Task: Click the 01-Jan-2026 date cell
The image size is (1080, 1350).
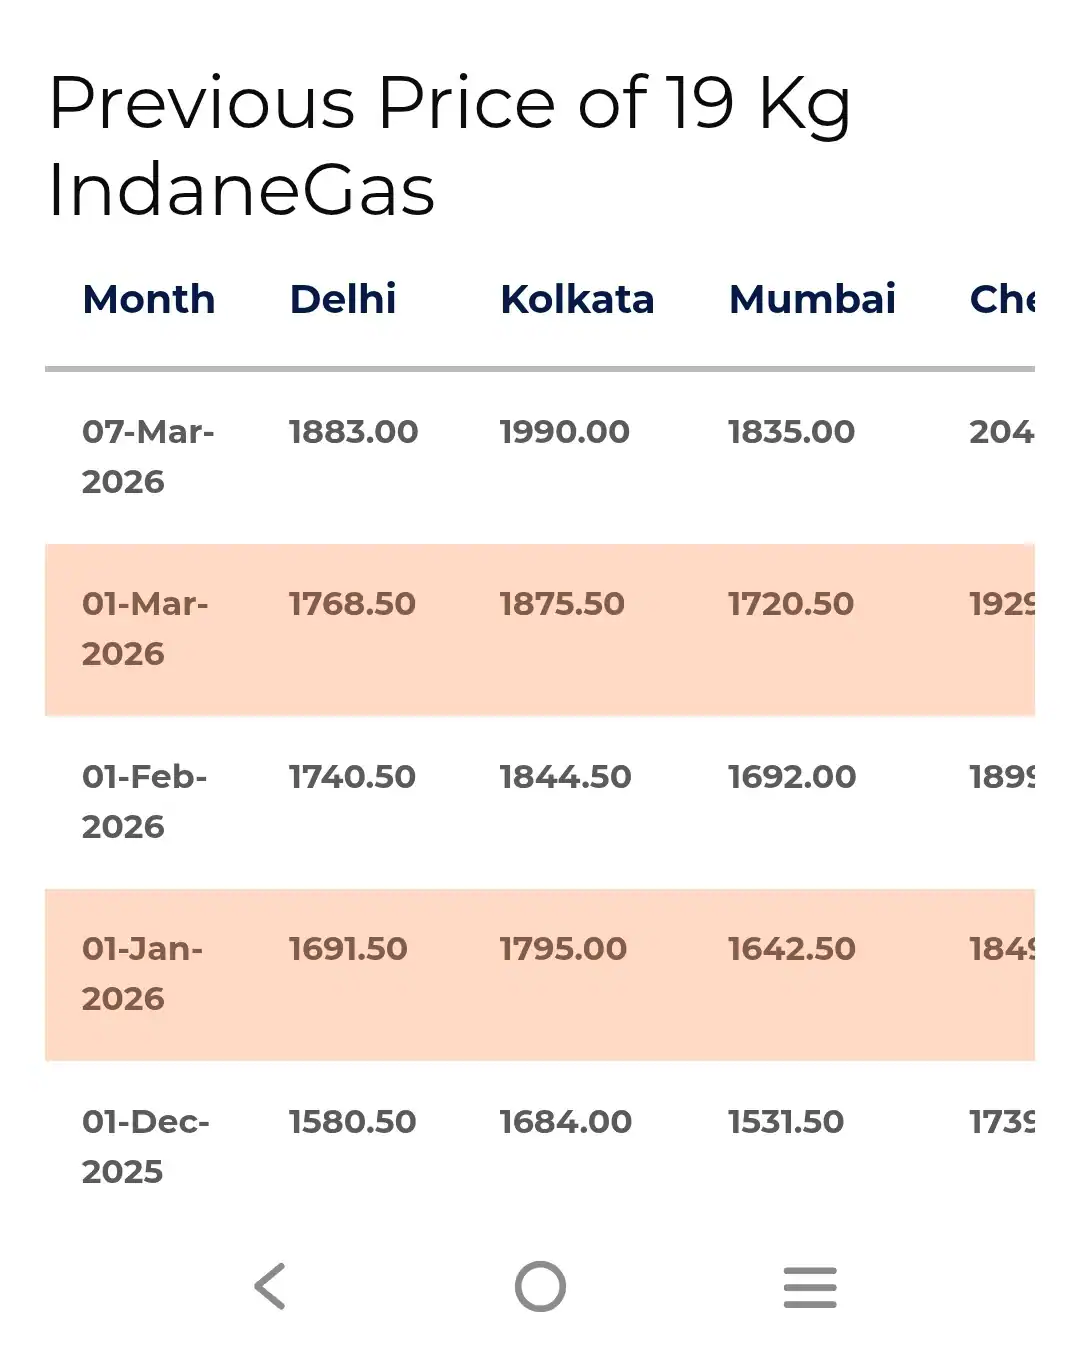Action: (x=143, y=973)
